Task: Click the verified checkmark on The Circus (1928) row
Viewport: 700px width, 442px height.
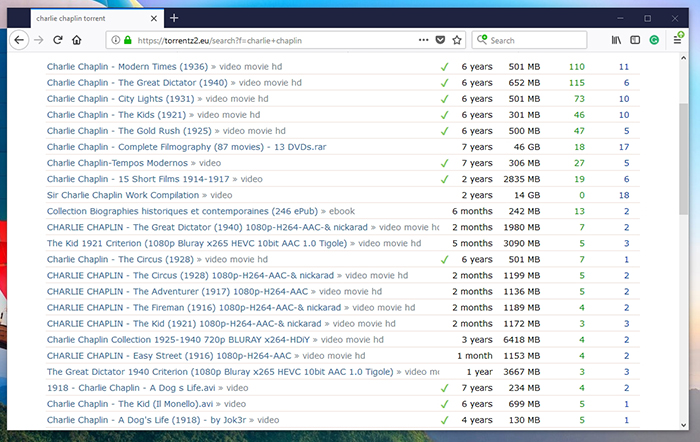Action: pos(445,260)
